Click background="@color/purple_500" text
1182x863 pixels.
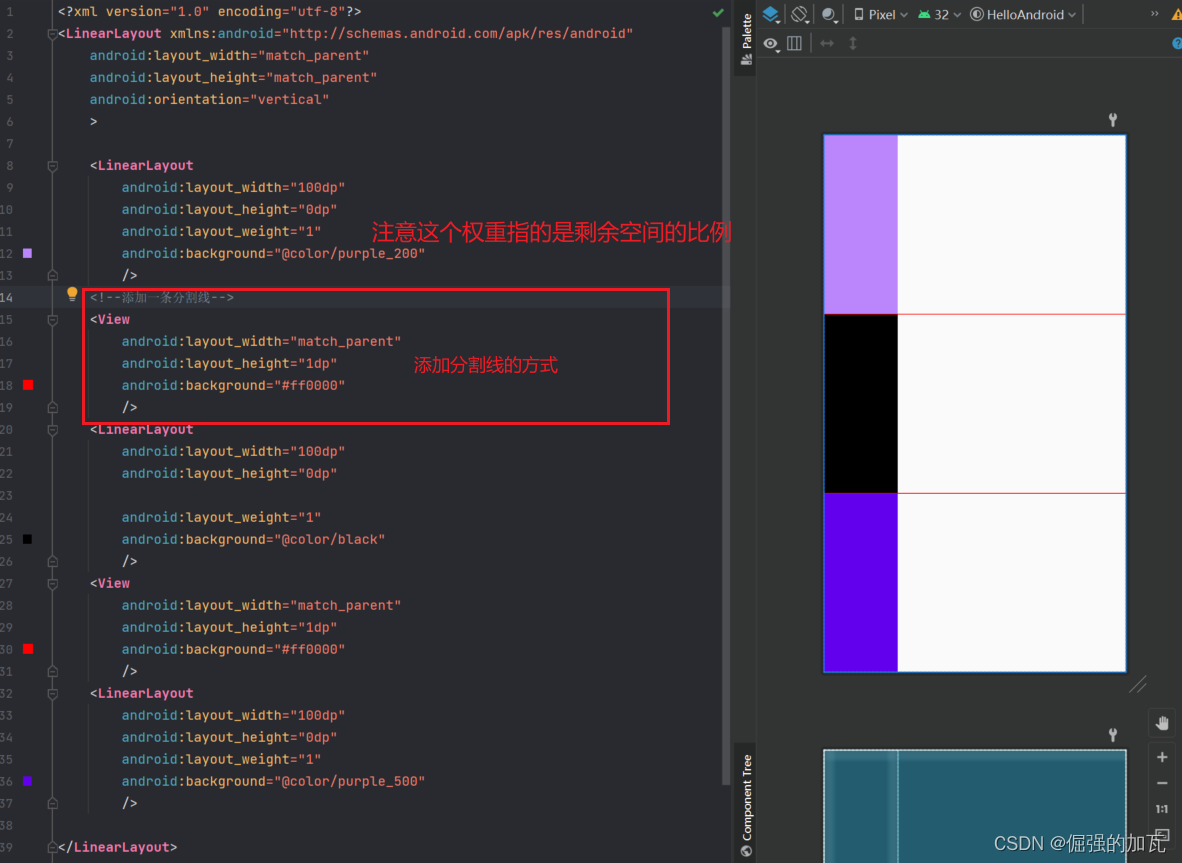(274, 781)
